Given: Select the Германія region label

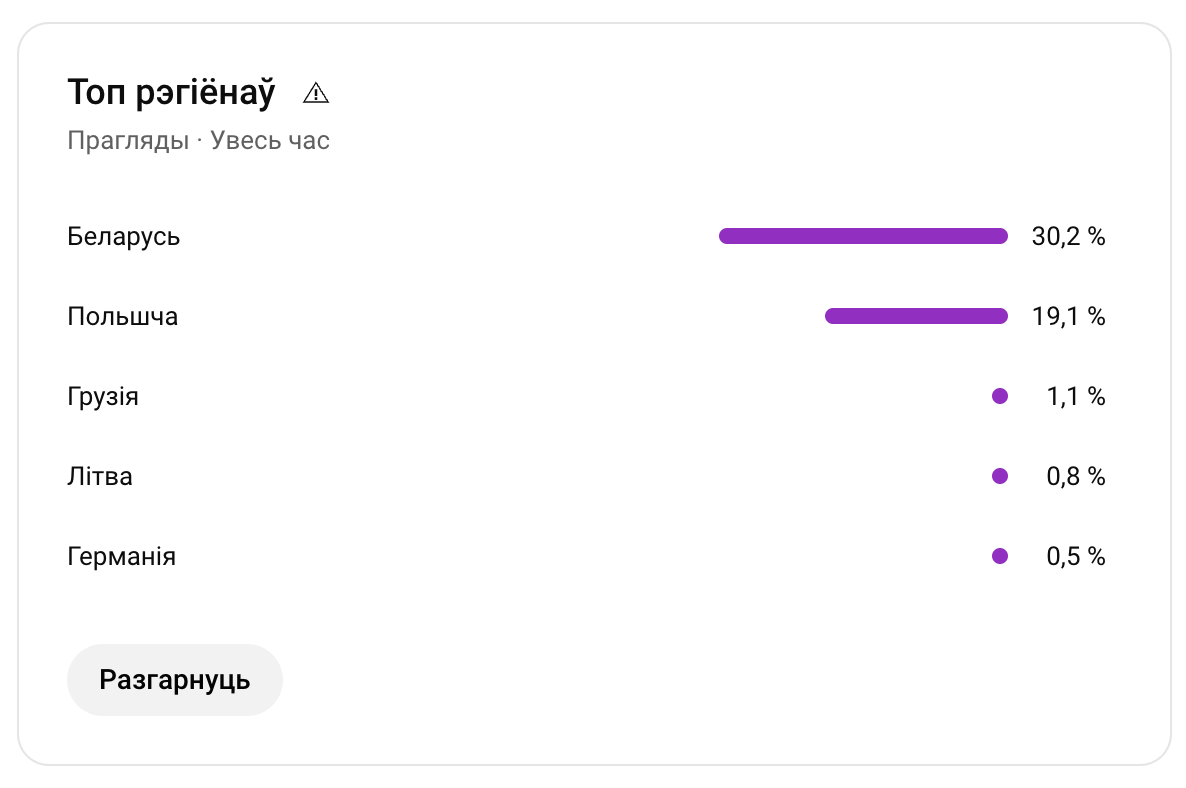Looking at the screenshot, I should [x=121, y=557].
